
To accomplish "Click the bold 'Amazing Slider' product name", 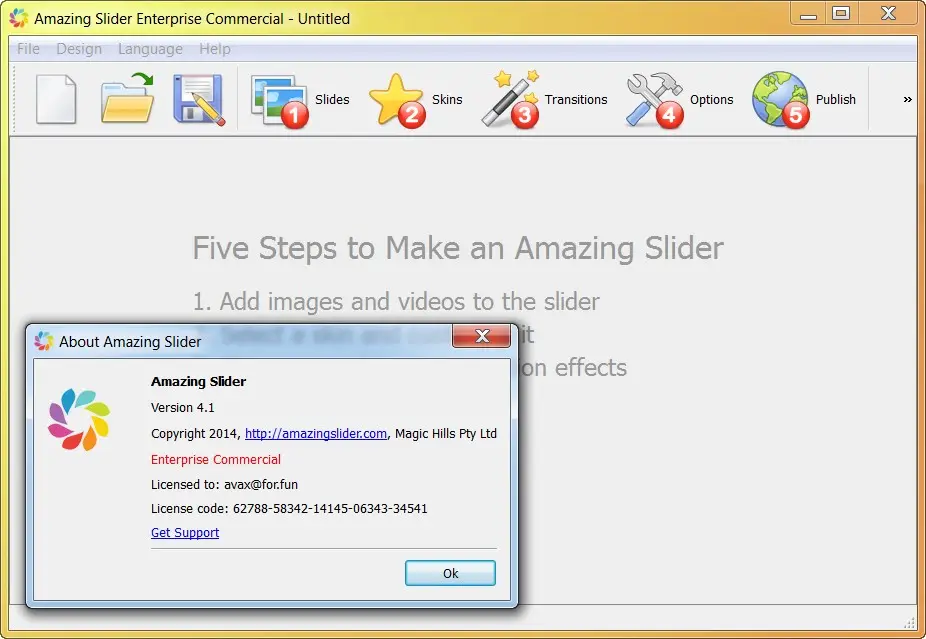I will [x=198, y=382].
